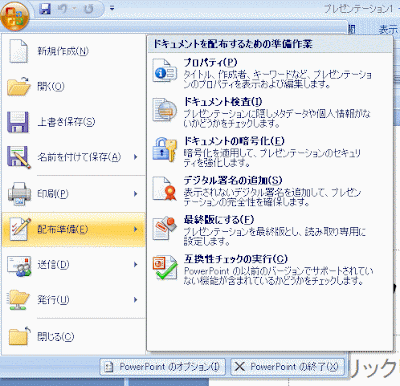Click the options icon in the PowerPoint のオプション button
Screen dimensions: 400x386
point(109,367)
